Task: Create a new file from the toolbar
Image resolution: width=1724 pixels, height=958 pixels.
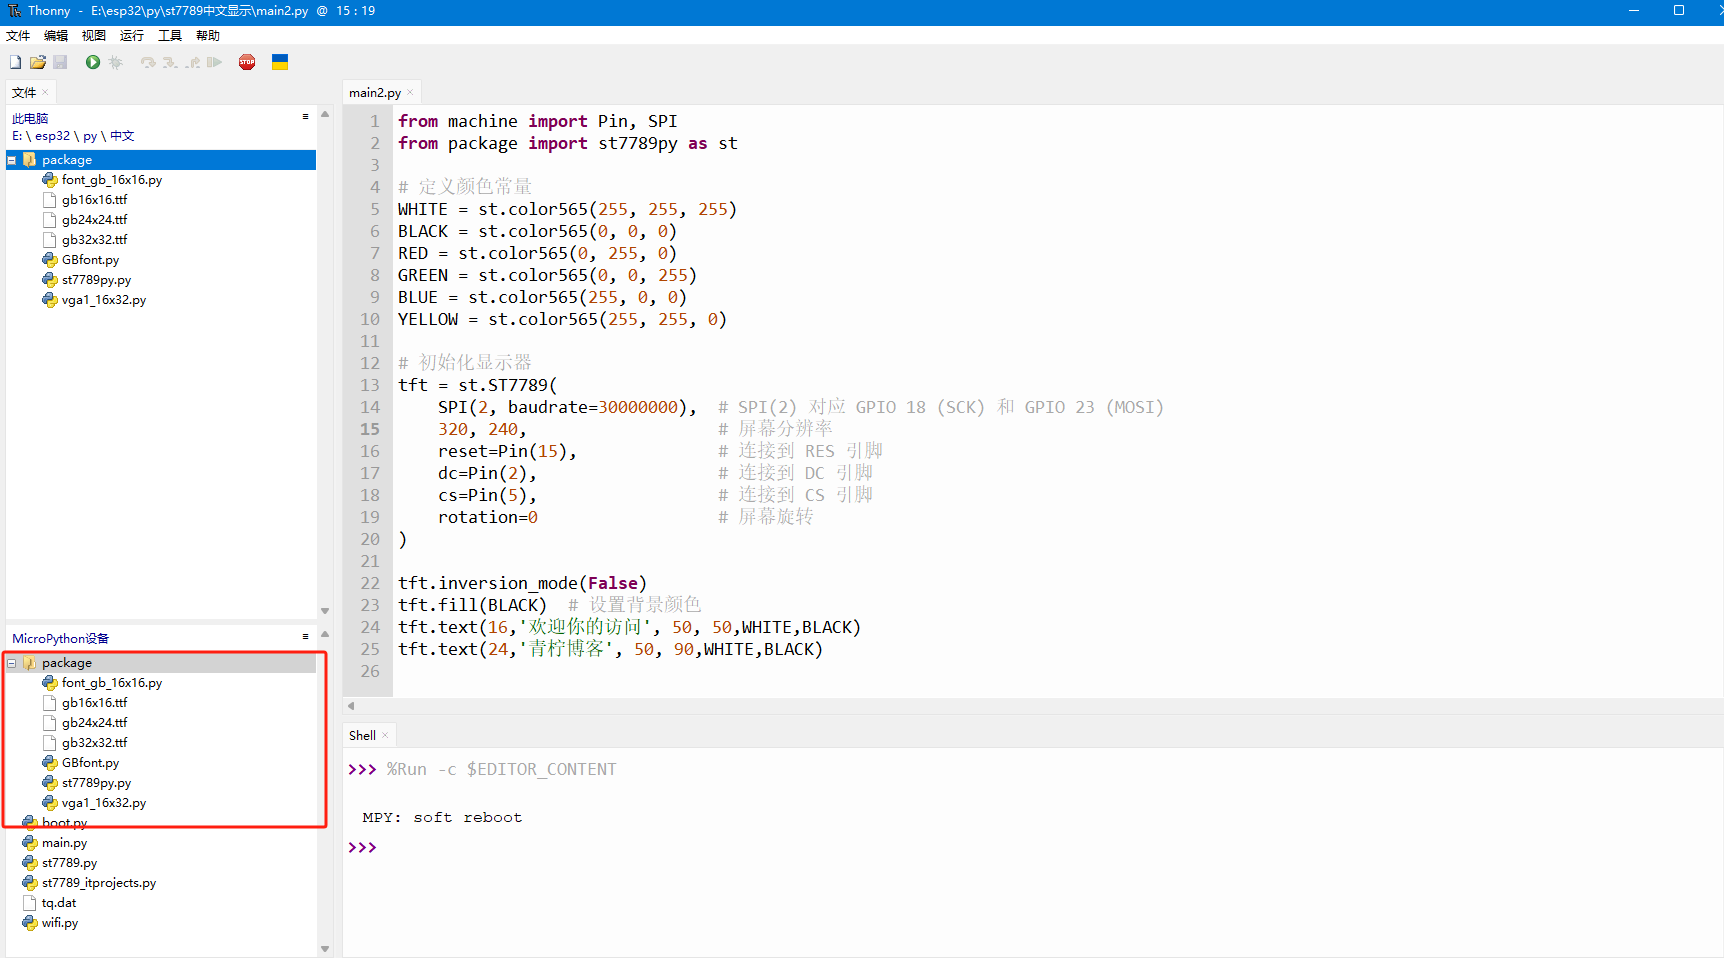Action: [15, 62]
